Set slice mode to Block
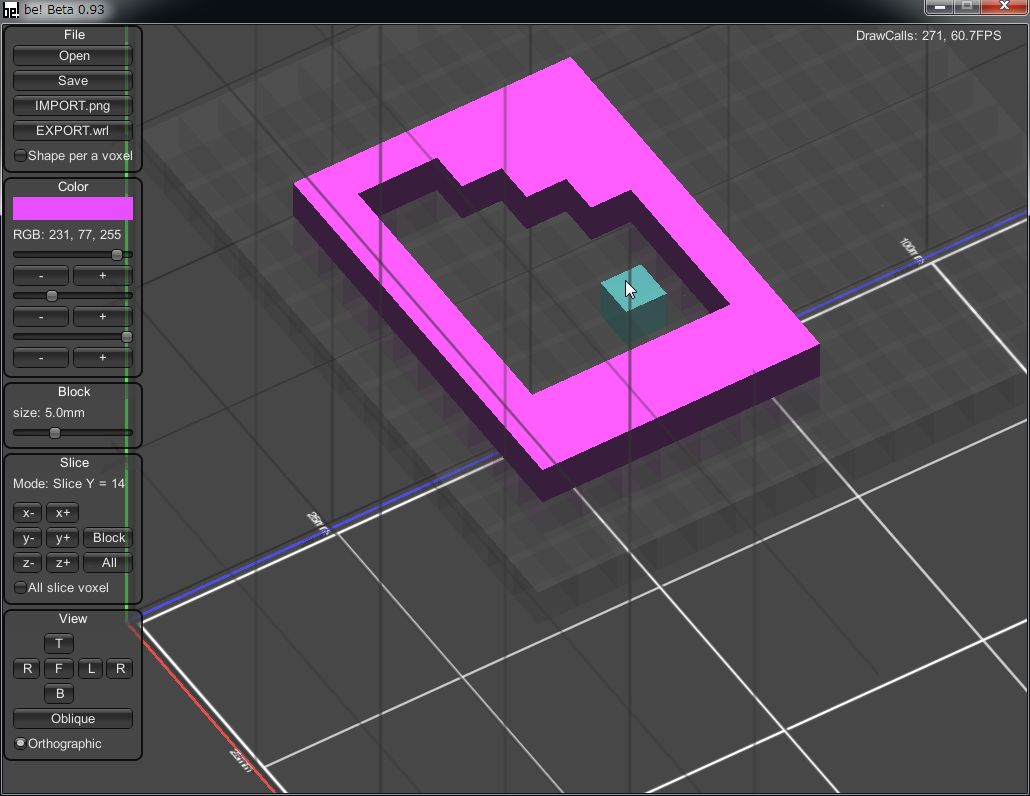The height and width of the screenshot is (796, 1030). [x=109, y=538]
